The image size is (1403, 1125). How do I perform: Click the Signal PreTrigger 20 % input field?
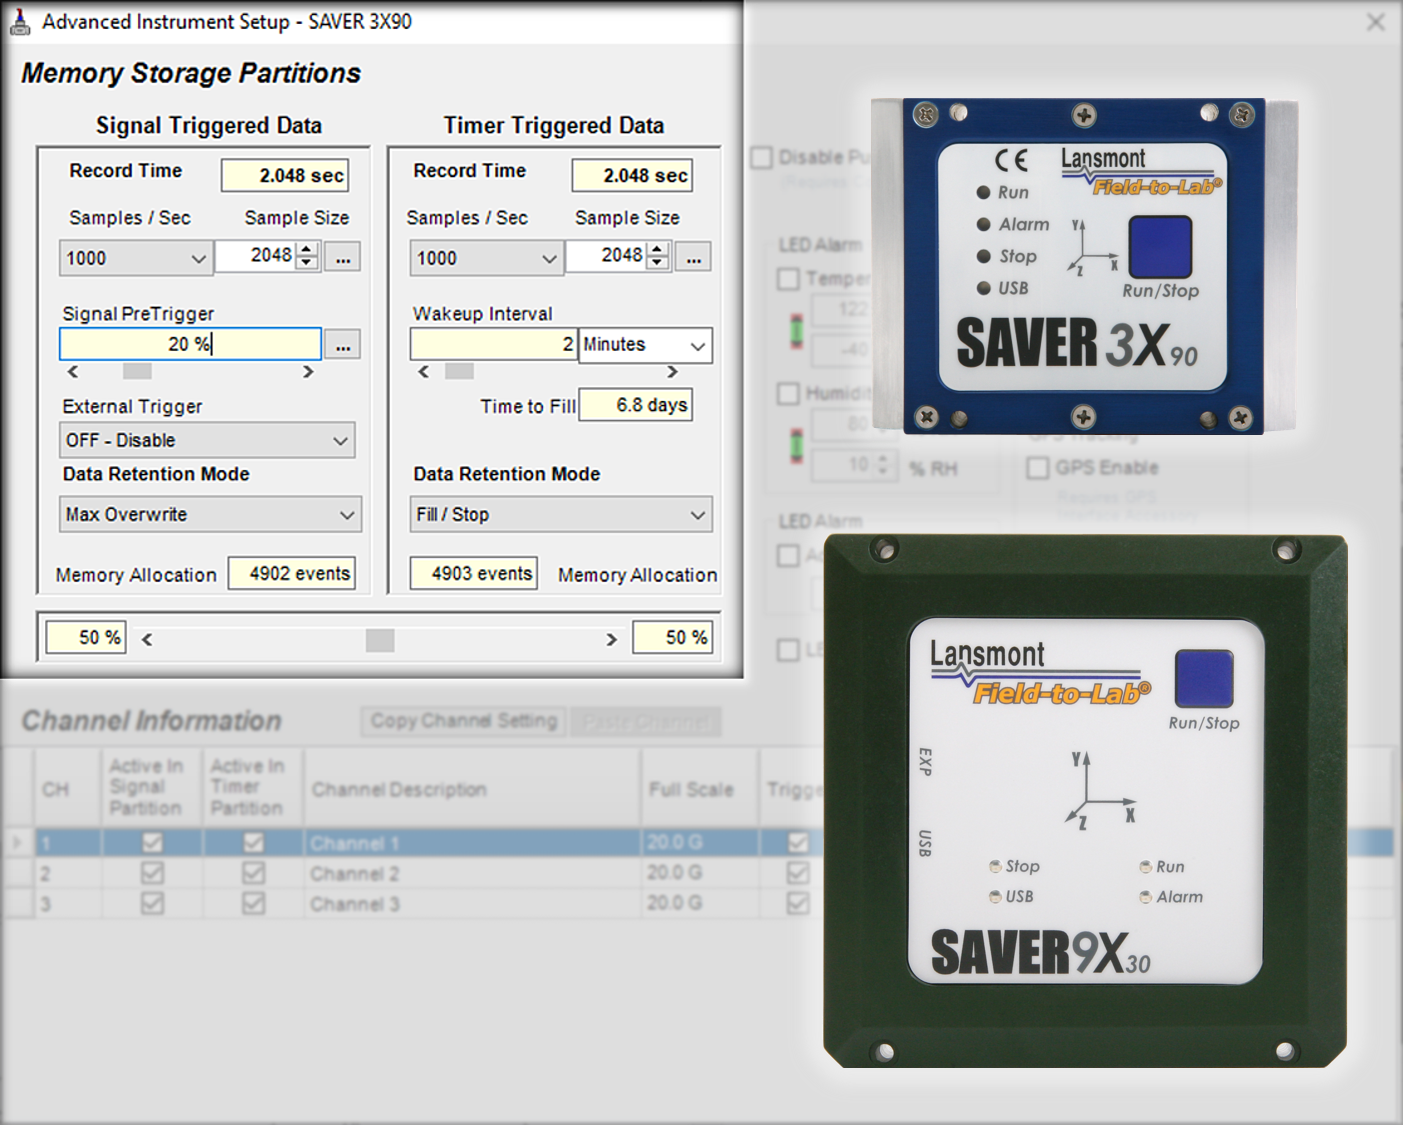(x=190, y=344)
